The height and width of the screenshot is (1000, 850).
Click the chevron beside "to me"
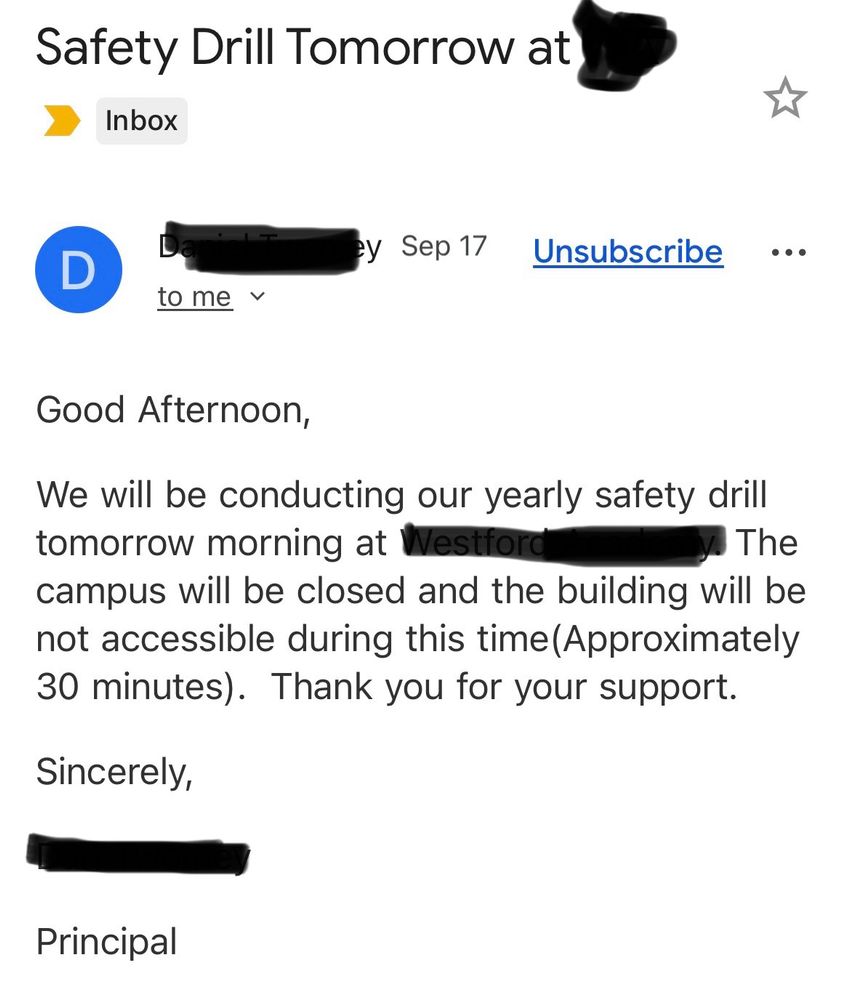coord(256,297)
